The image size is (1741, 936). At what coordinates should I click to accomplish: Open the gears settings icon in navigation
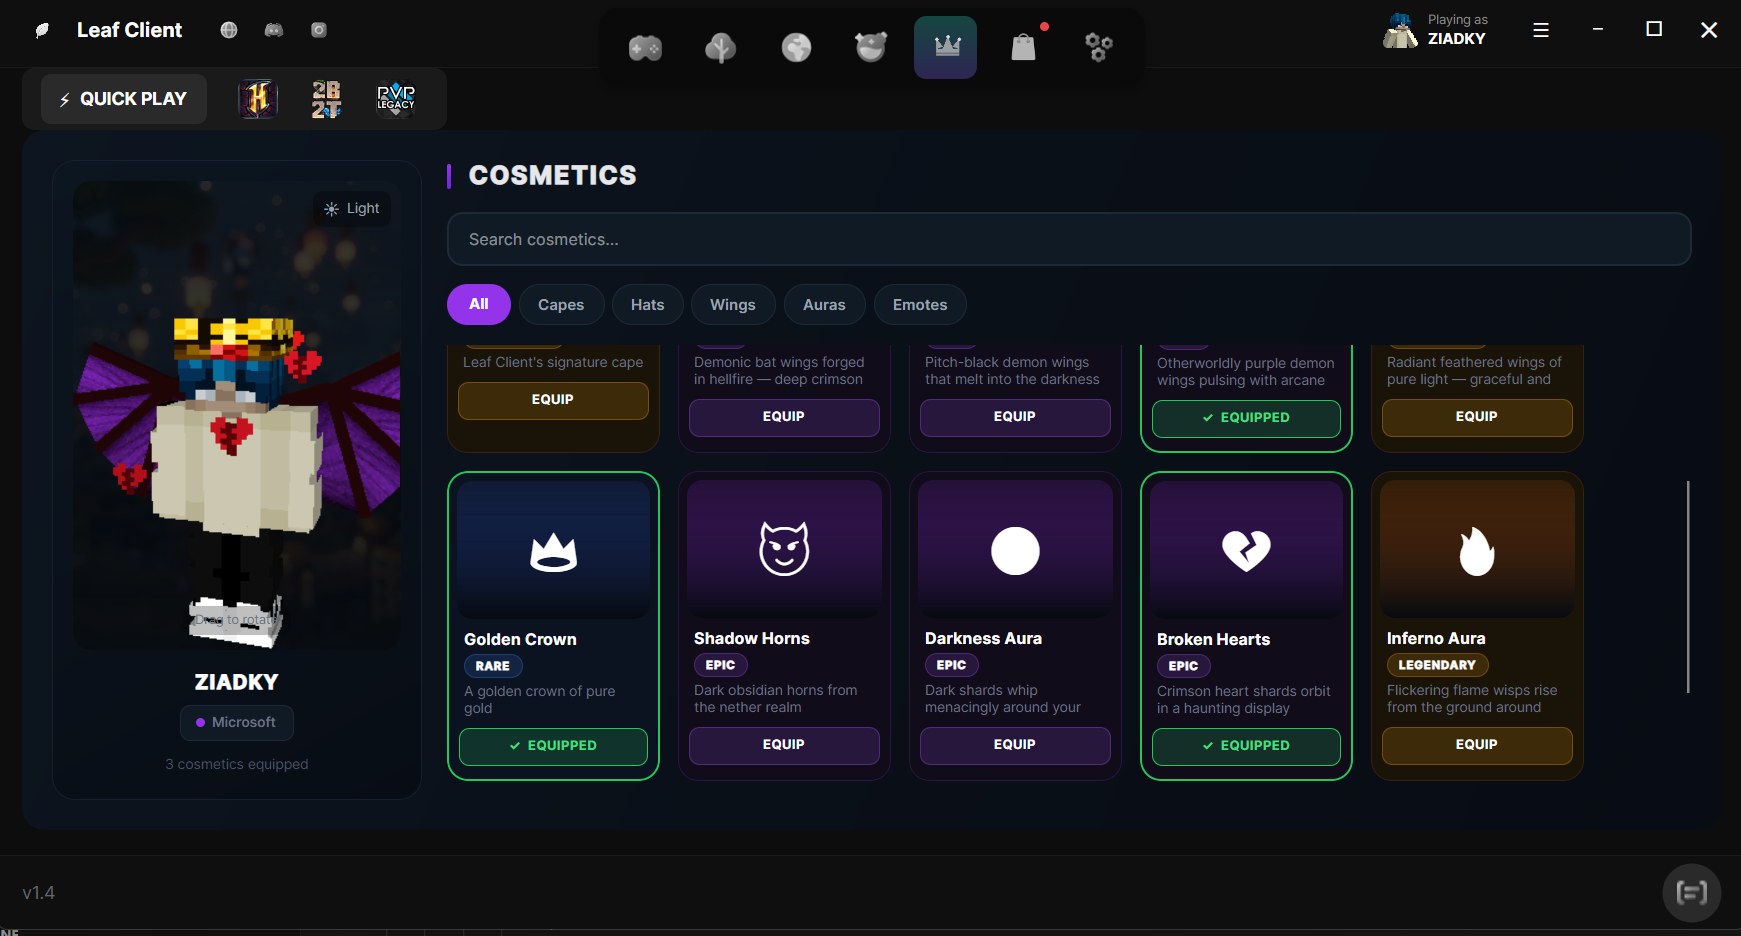[x=1099, y=47]
